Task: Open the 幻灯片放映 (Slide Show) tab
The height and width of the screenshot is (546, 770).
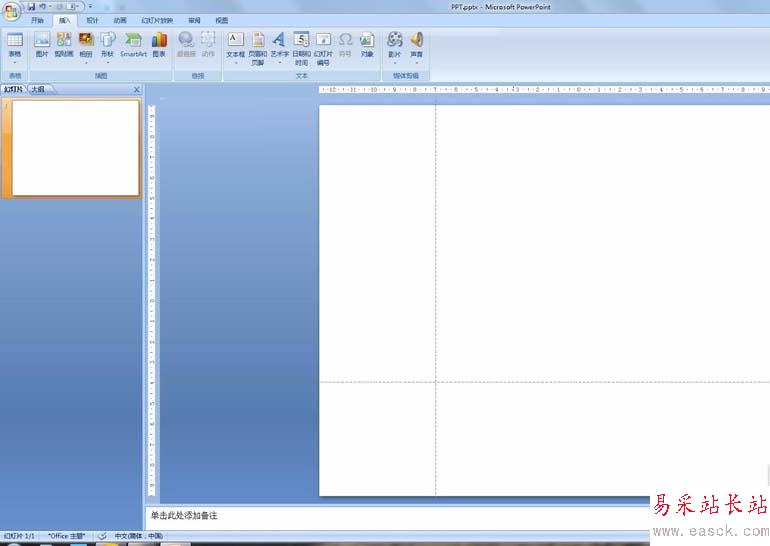Action: point(157,21)
